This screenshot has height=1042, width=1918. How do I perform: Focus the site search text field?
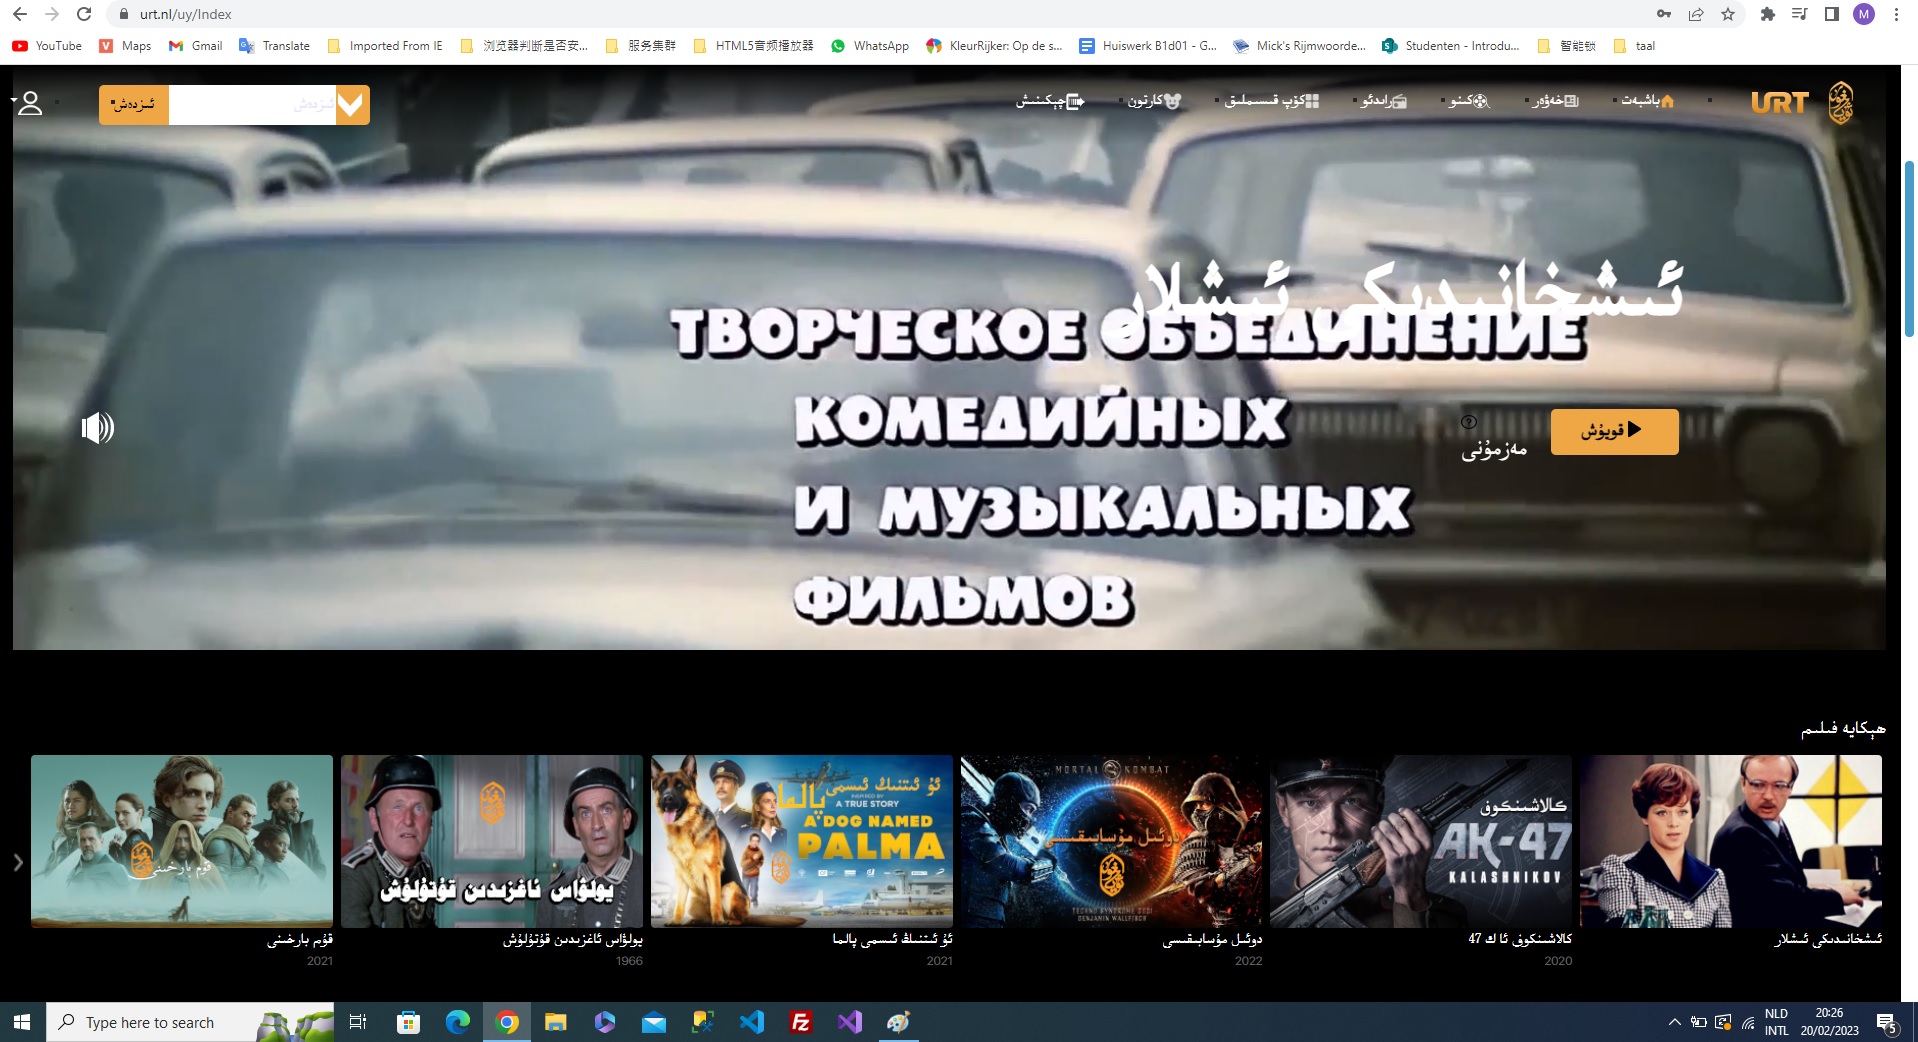point(250,105)
